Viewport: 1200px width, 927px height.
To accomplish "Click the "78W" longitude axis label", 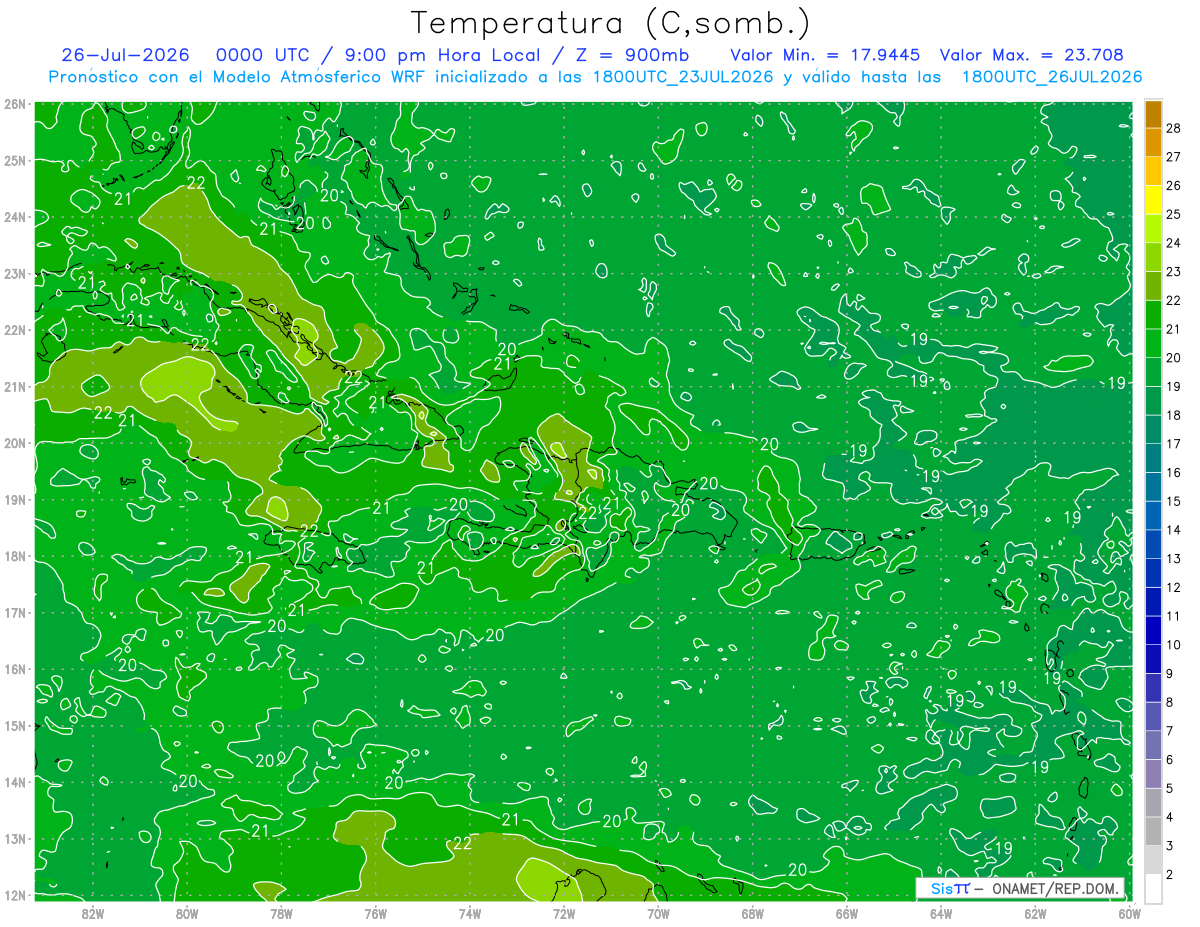I will [281, 913].
